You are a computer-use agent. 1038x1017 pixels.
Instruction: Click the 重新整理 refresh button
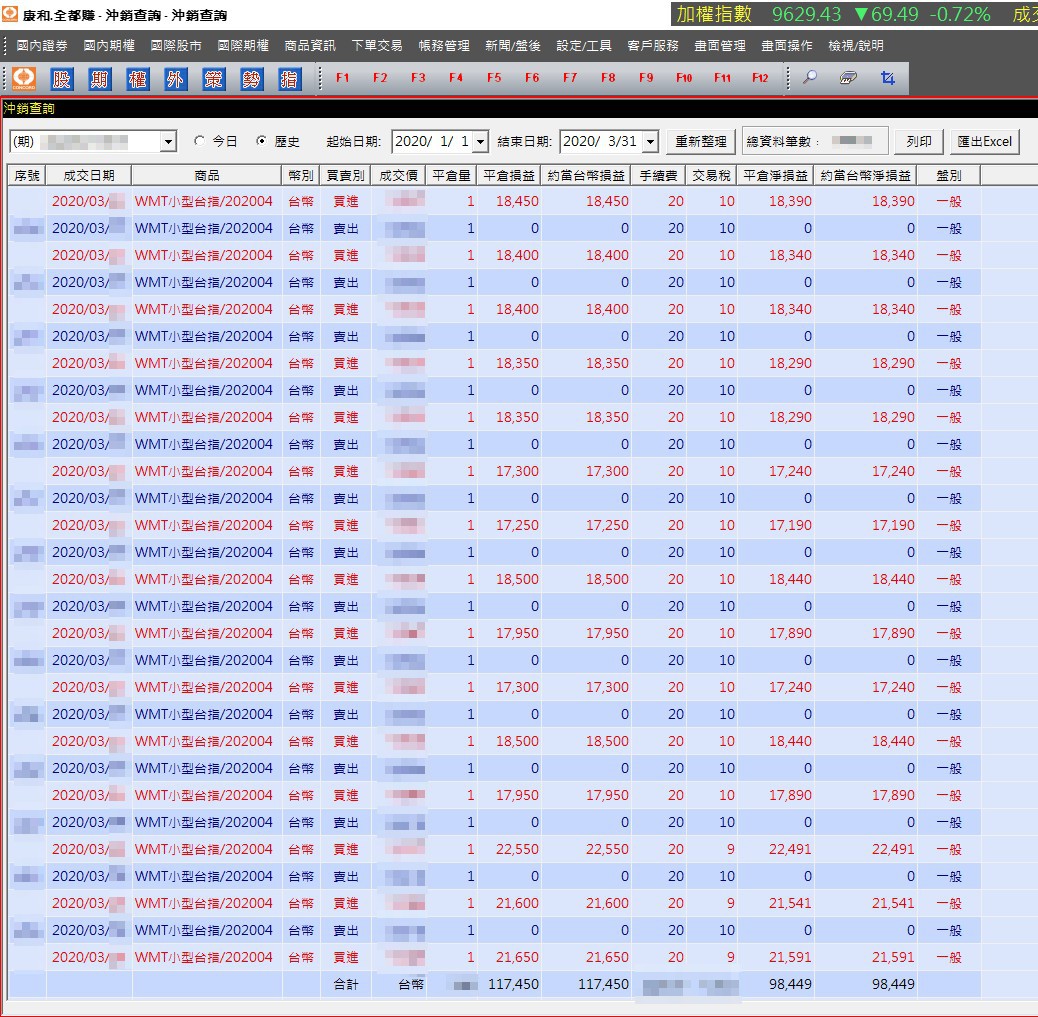click(x=700, y=142)
